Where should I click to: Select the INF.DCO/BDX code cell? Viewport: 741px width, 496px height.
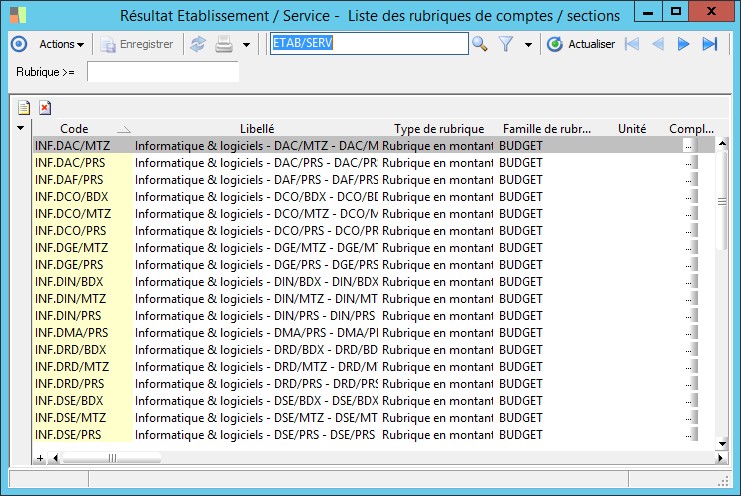[83, 197]
